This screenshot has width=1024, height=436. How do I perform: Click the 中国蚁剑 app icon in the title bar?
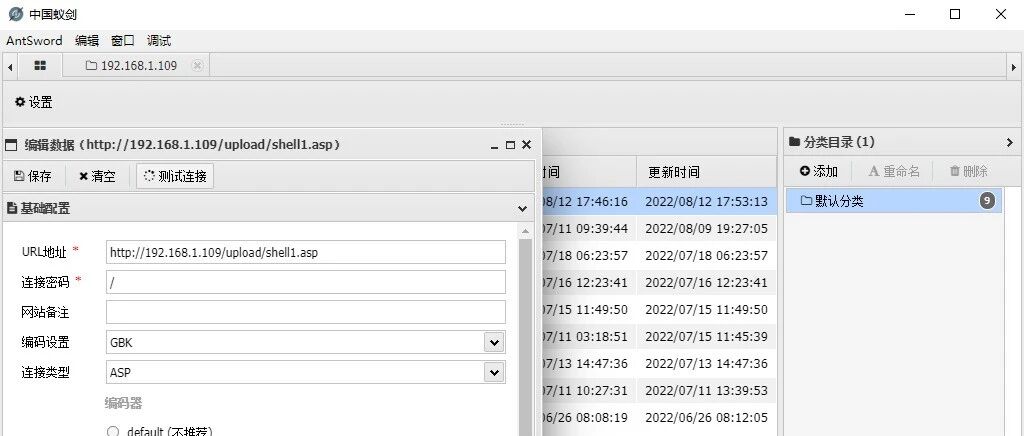tap(15, 14)
